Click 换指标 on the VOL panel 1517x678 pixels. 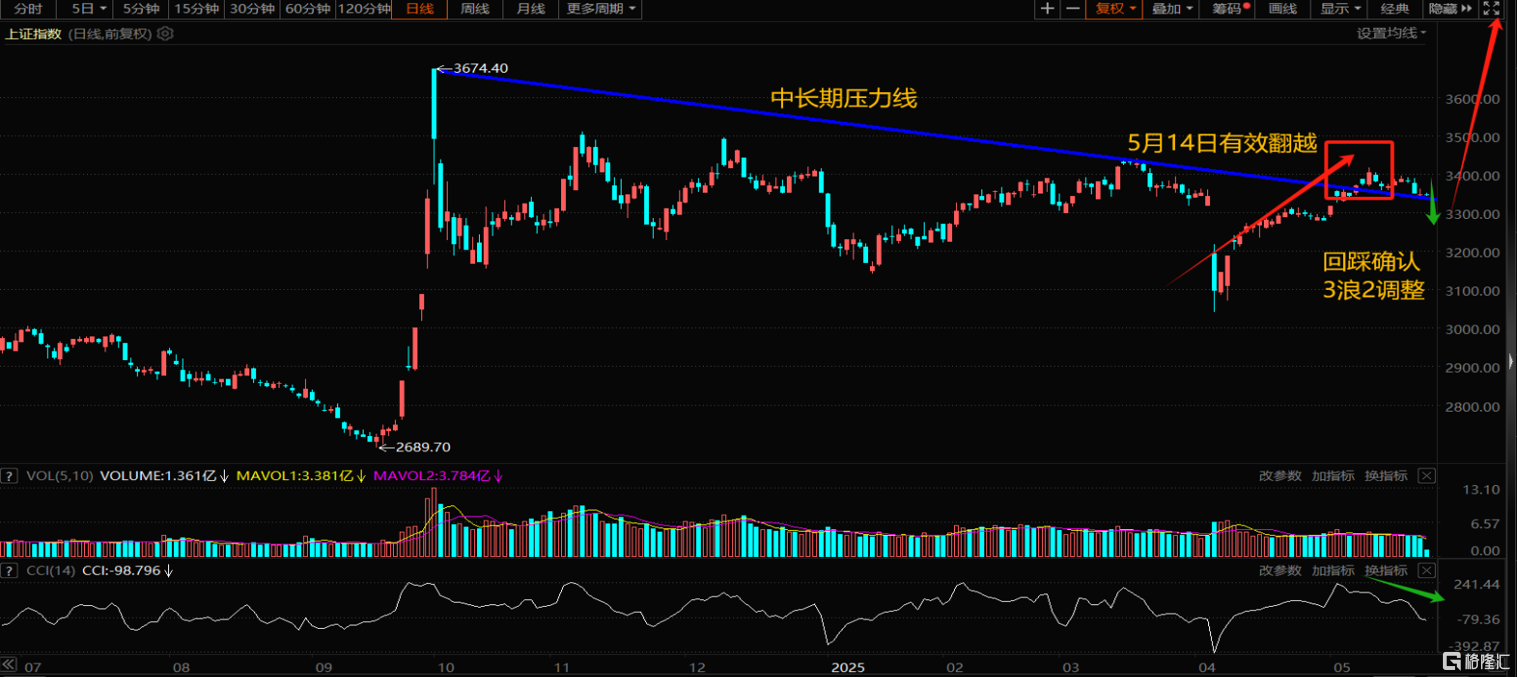click(1386, 476)
